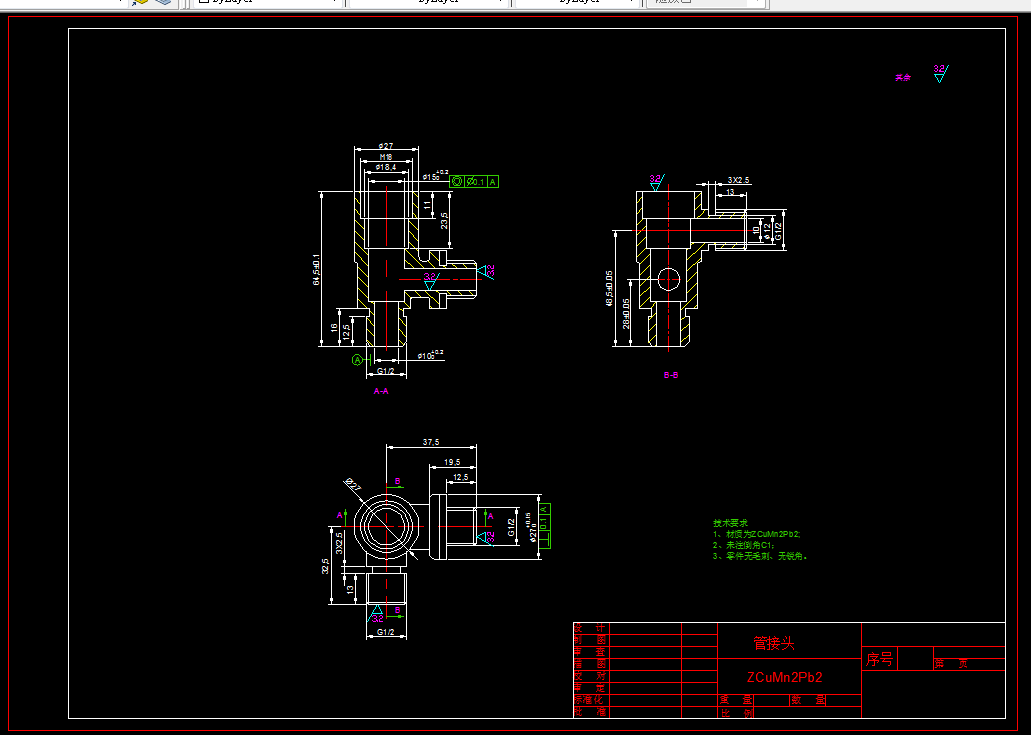
Task: Click the 批准 row label
Action: point(590,712)
